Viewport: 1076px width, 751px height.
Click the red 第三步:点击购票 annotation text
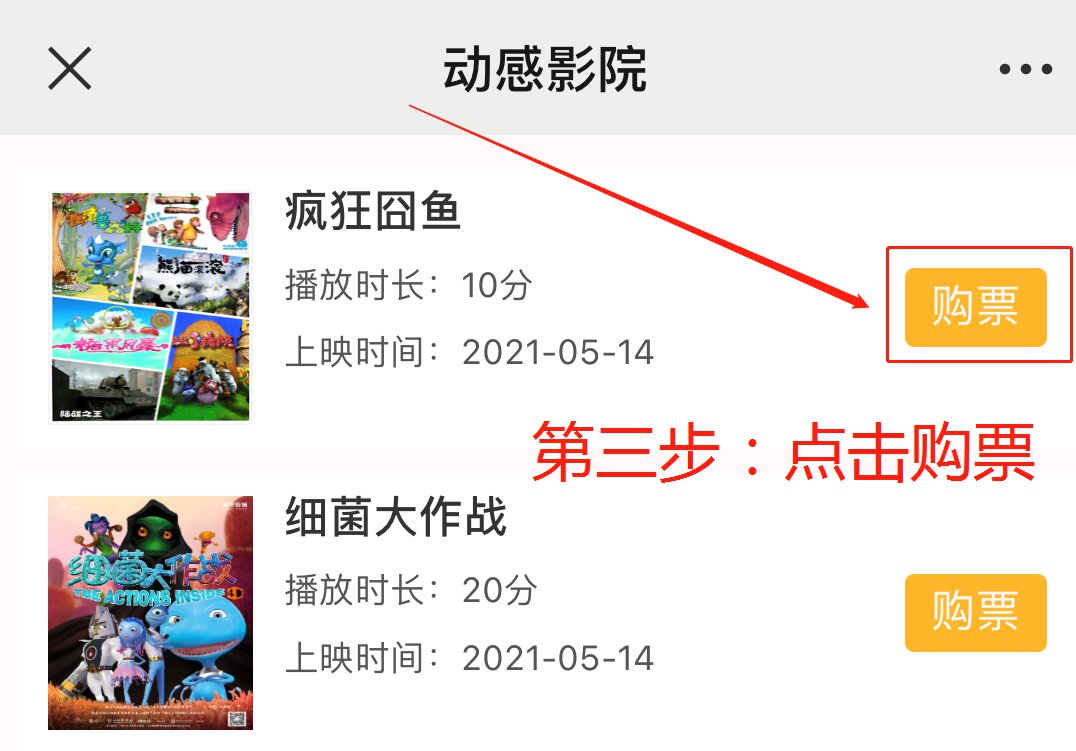783,452
